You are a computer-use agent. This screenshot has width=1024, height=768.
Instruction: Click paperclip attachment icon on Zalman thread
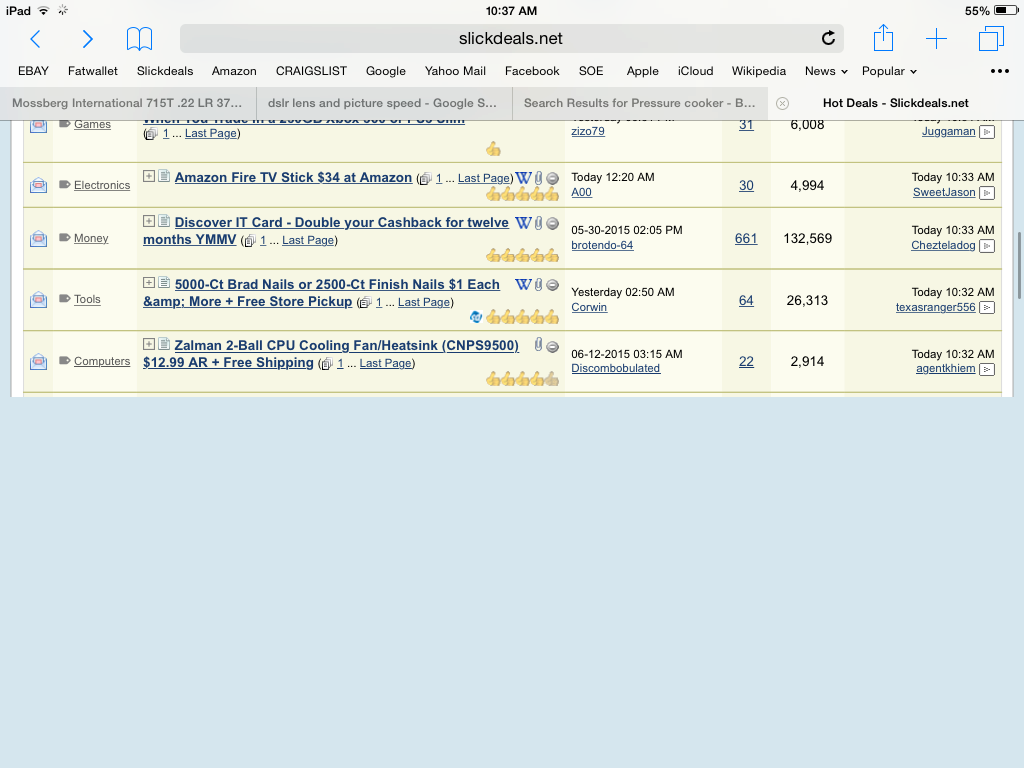(x=538, y=345)
